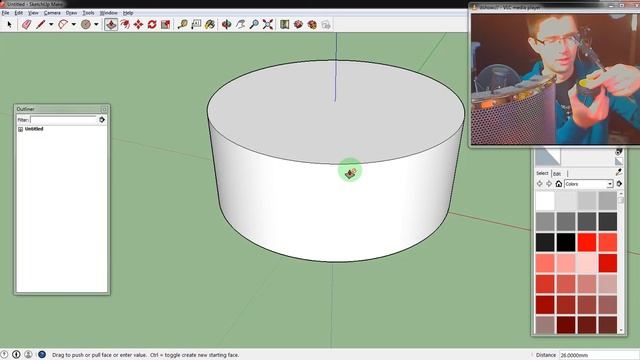This screenshot has height=360, width=640.
Task: Open the Window menu
Action: tap(109, 13)
